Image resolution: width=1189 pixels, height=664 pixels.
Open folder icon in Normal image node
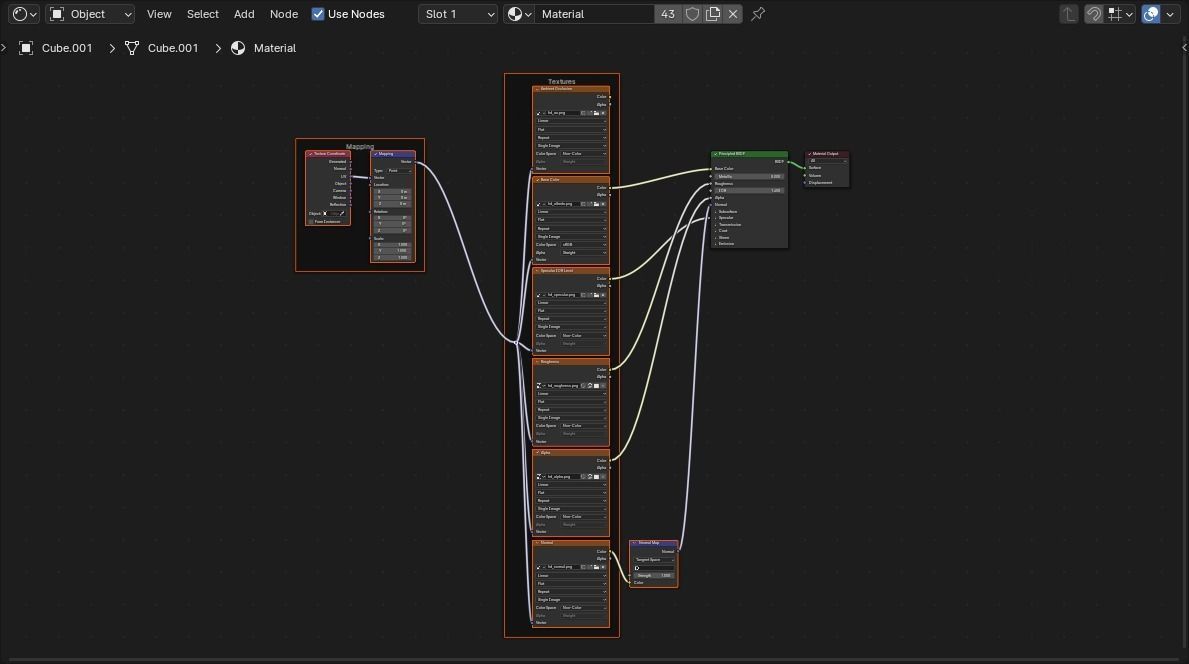pos(596,567)
